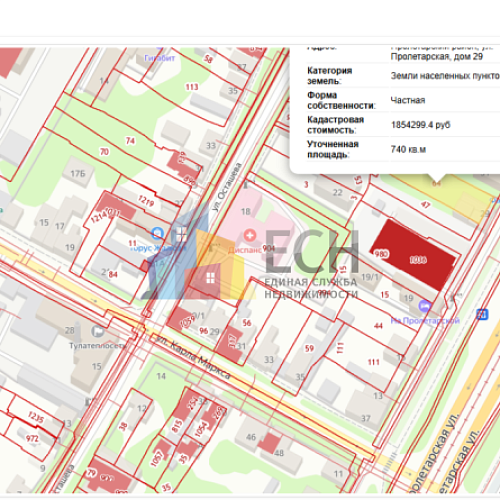Select parcel number 74
Image resolution: width=500 pixels, height=500 pixels.
pyautogui.click(x=130, y=141)
